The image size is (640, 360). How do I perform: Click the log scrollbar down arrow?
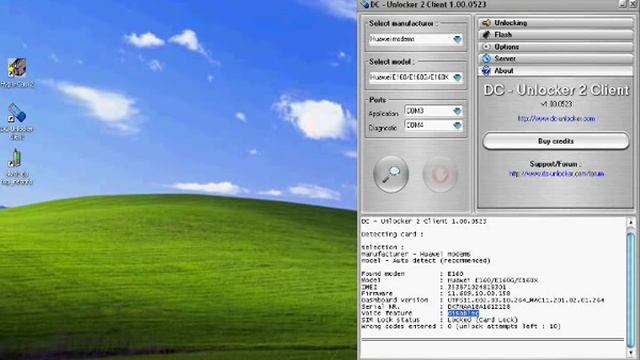click(631, 353)
